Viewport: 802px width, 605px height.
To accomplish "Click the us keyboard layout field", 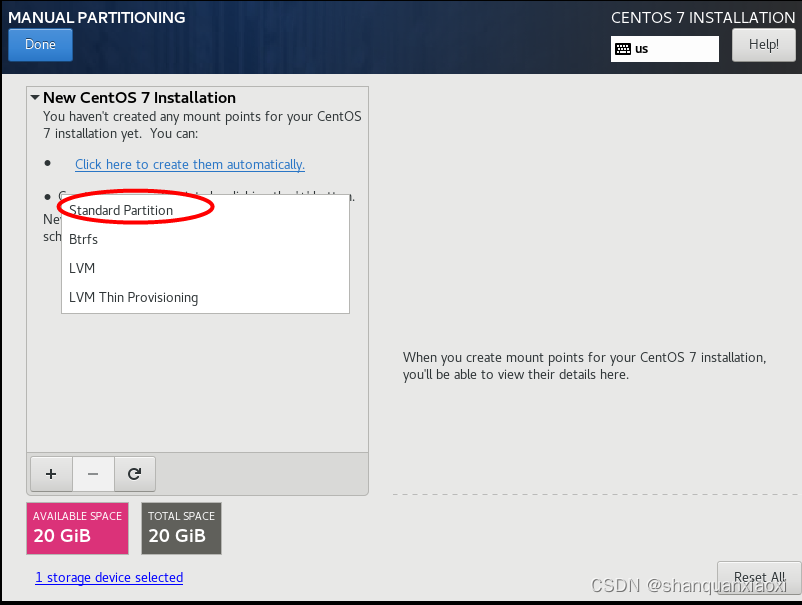I will click(x=664, y=49).
